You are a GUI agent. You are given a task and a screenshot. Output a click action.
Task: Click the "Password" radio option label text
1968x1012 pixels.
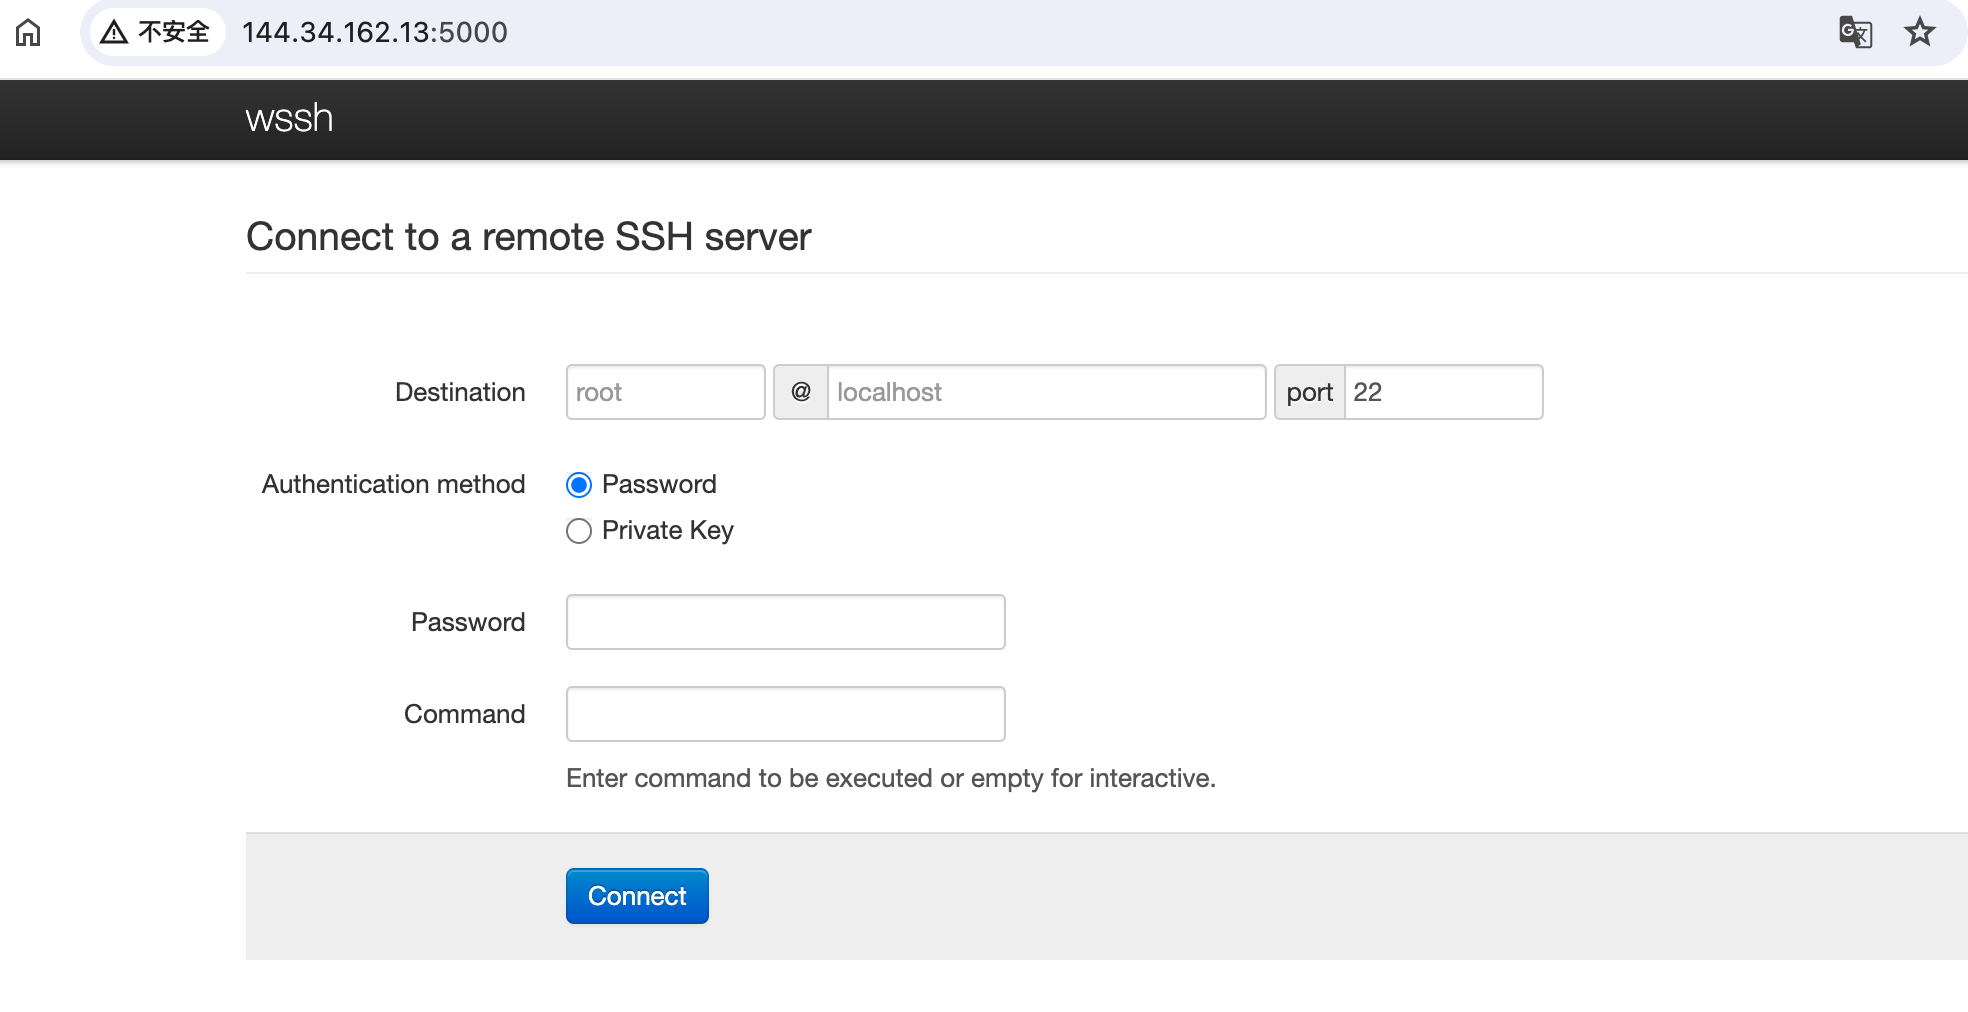(x=659, y=485)
